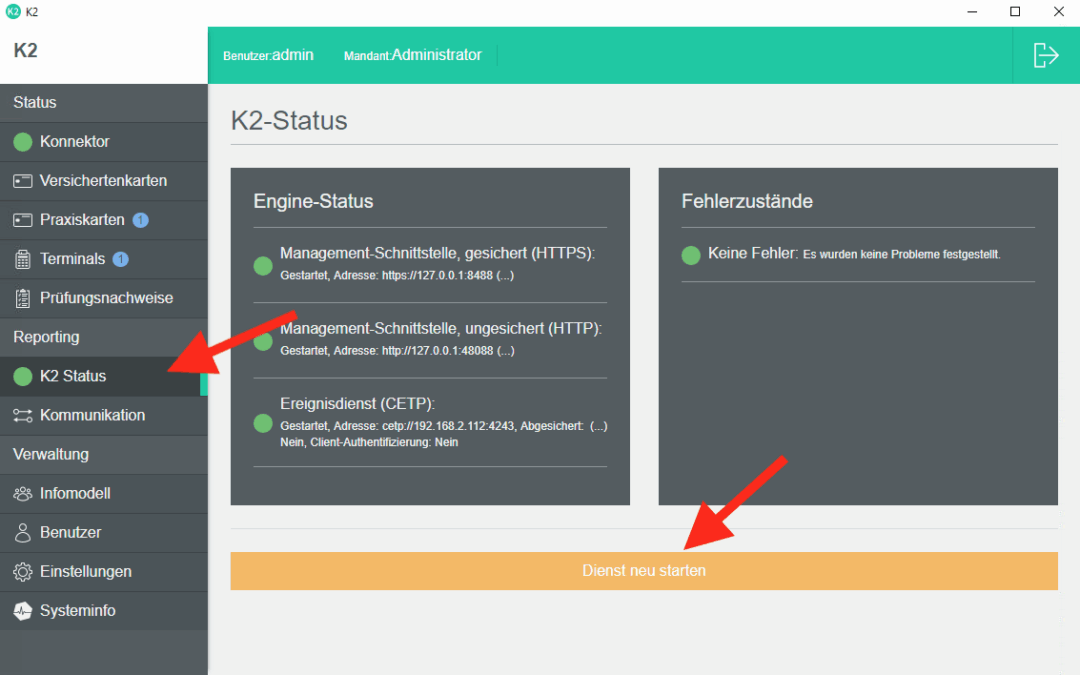Click the K2 logo text in sidebar
Image resolution: width=1080 pixels, height=675 pixels.
pos(25,50)
